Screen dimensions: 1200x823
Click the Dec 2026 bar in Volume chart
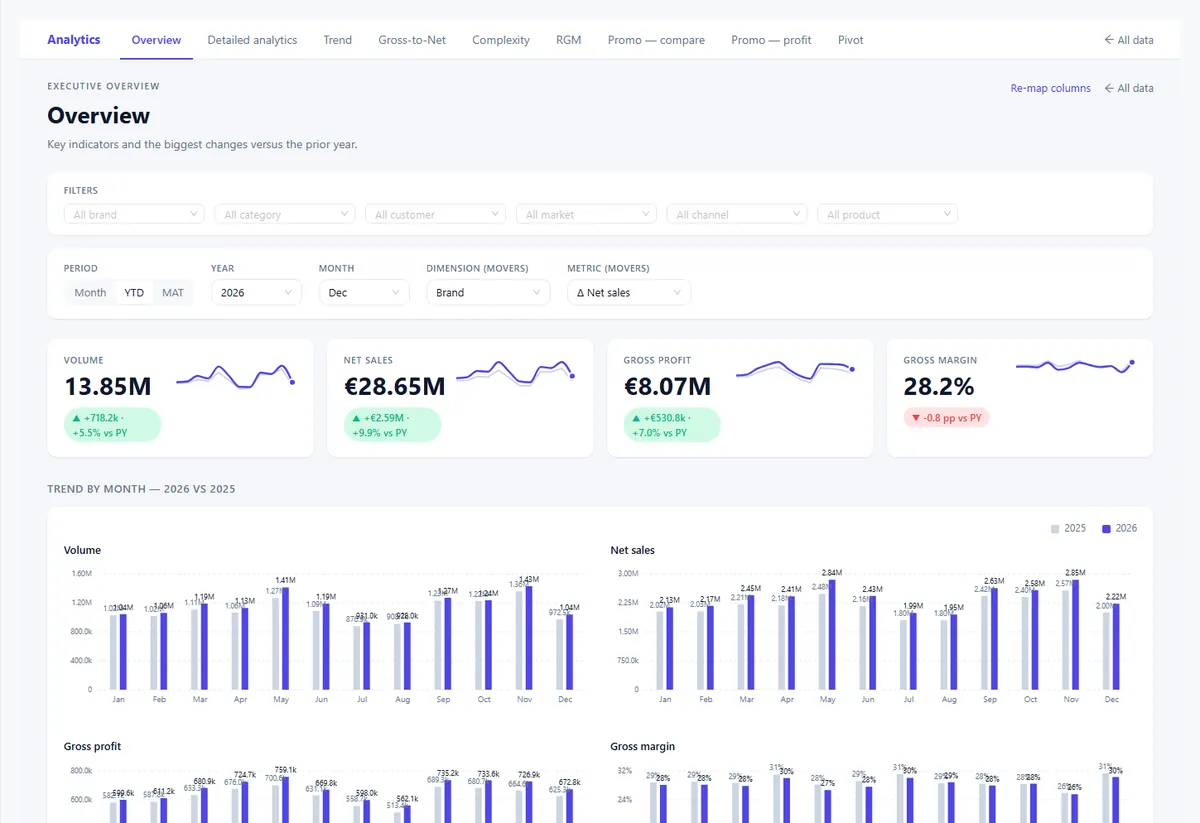pyautogui.click(x=570, y=652)
